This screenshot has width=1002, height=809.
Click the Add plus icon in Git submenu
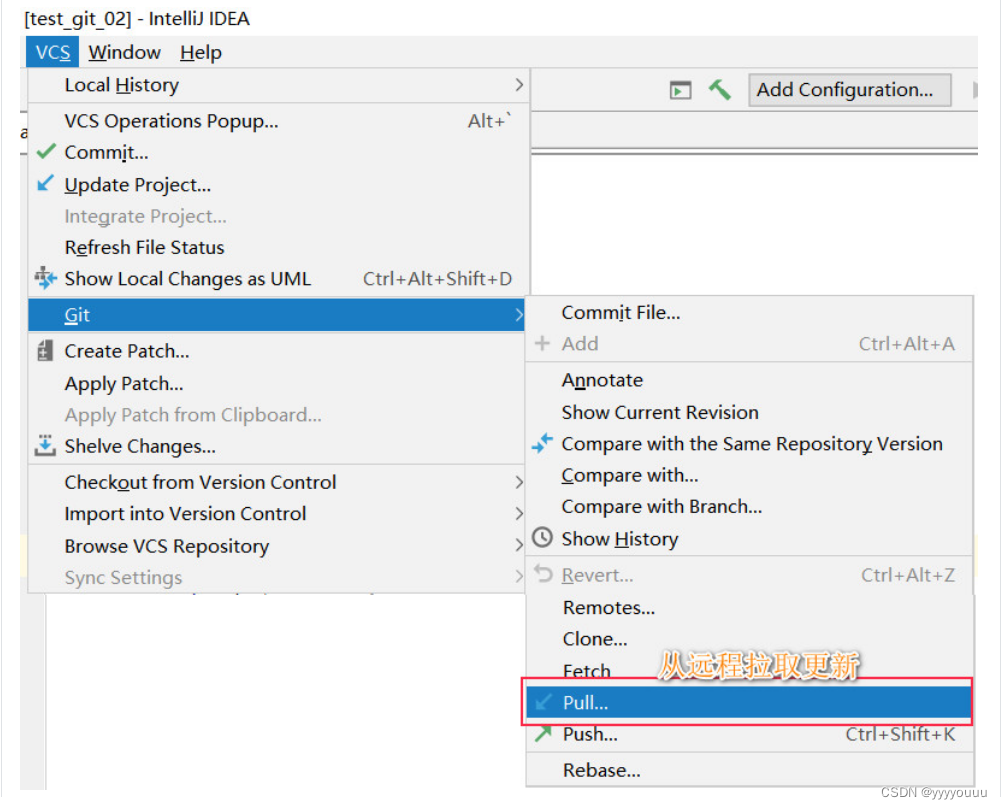[541, 343]
